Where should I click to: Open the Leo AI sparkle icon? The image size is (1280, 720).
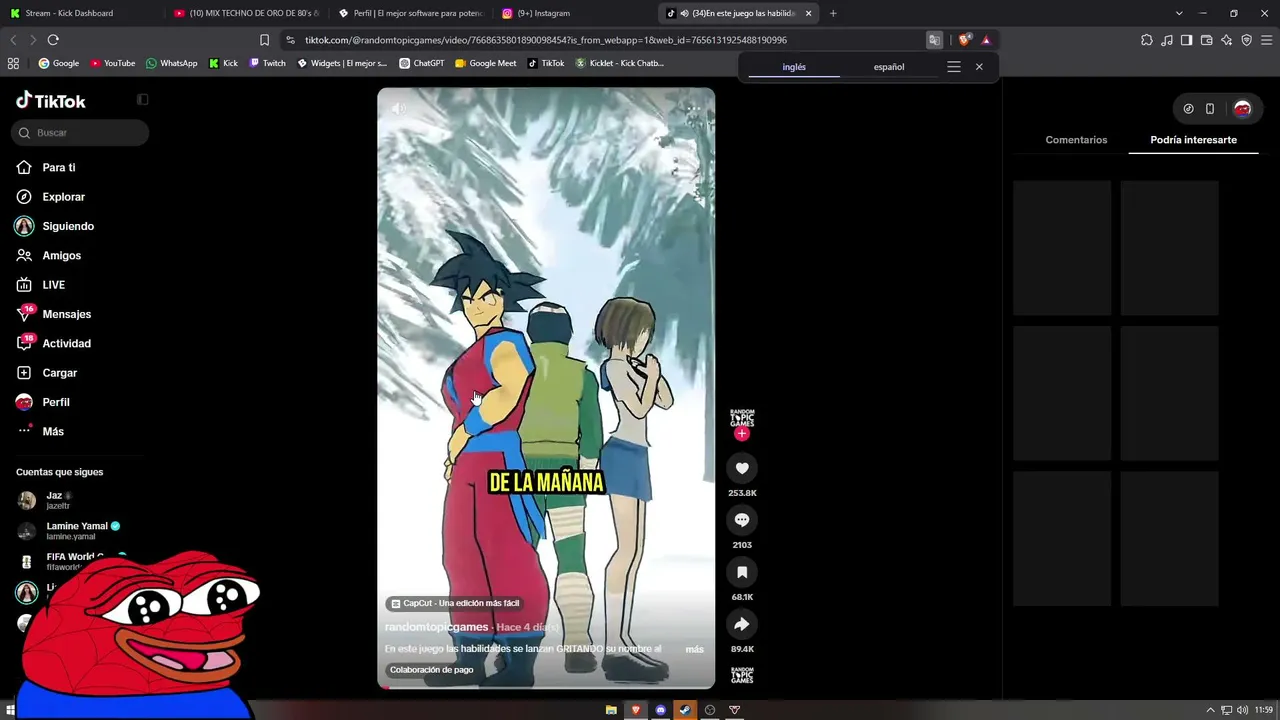point(1226,40)
